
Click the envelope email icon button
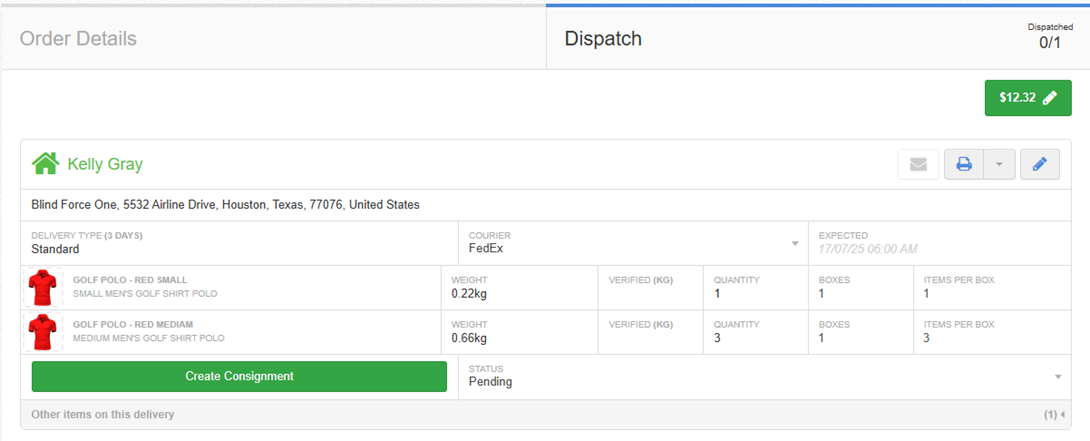click(x=918, y=164)
